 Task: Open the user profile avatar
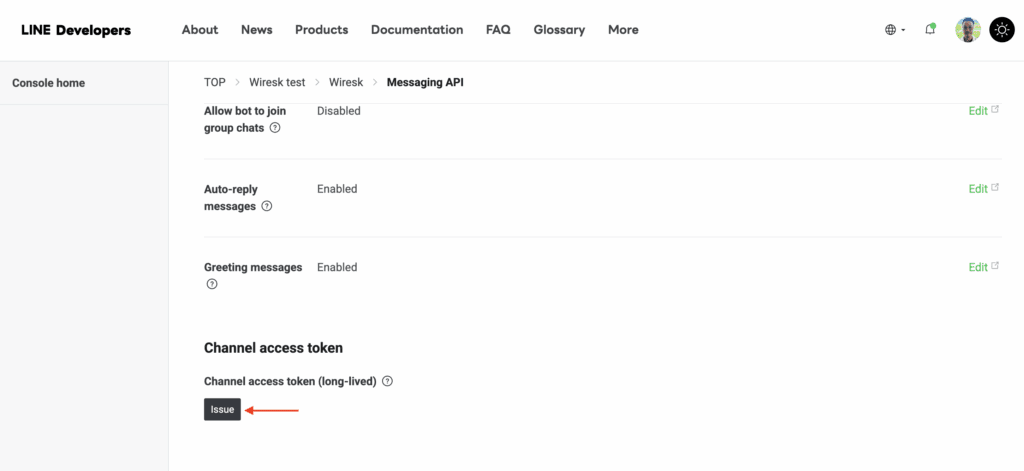coord(968,30)
